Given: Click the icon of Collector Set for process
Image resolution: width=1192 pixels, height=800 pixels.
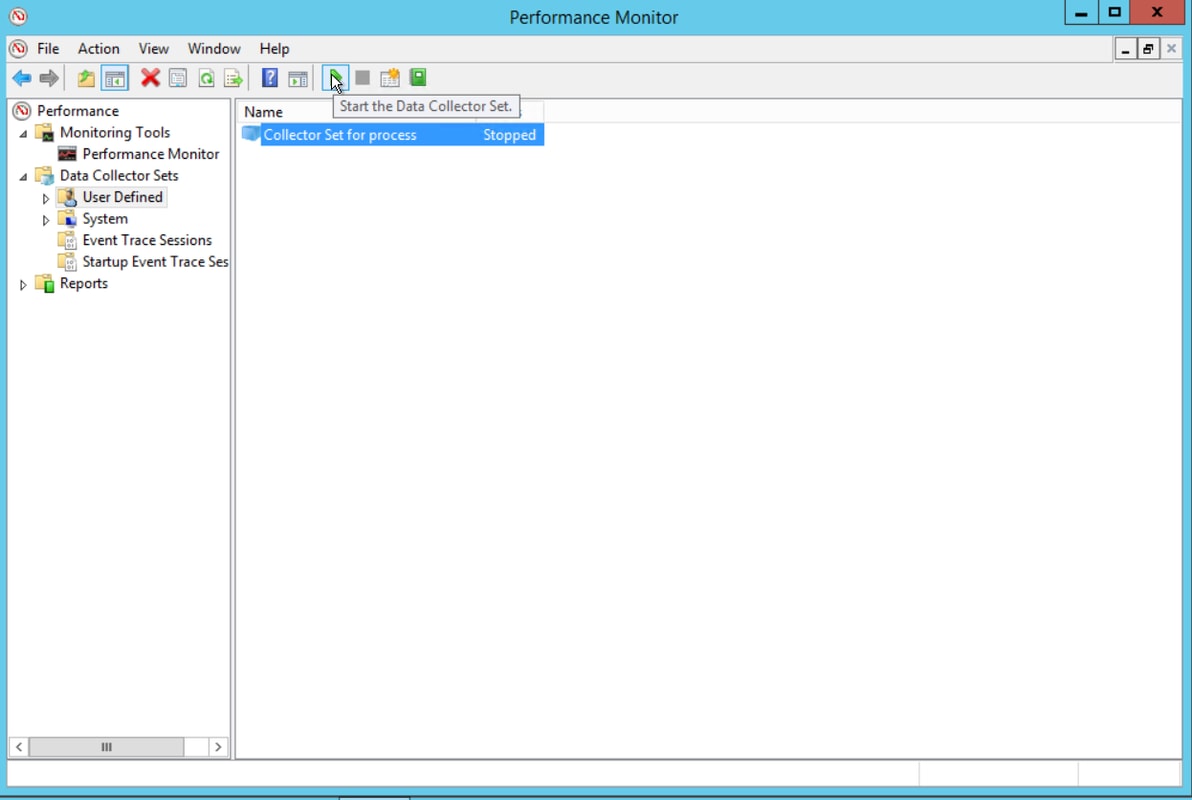Looking at the screenshot, I should pos(250,135).
